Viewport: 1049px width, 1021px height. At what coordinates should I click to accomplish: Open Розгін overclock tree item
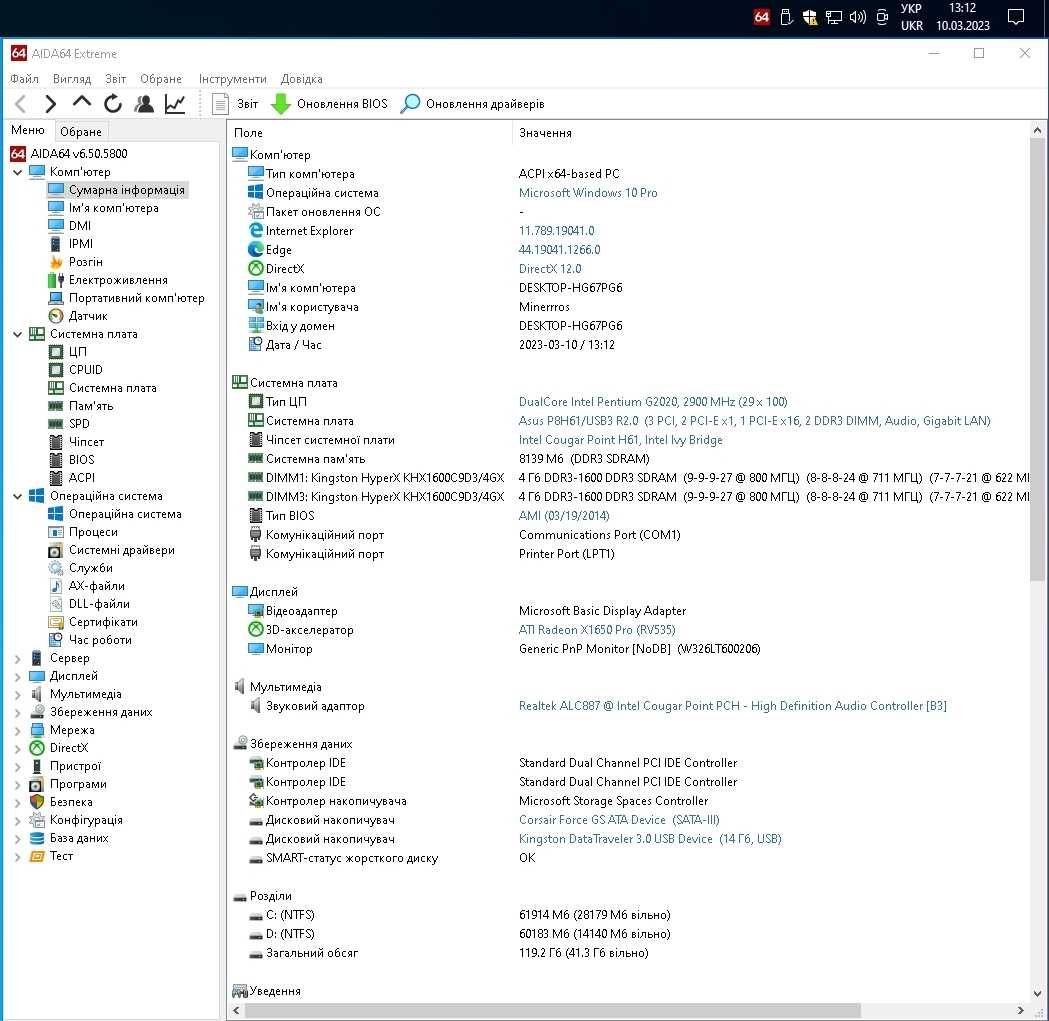(86, 262)
